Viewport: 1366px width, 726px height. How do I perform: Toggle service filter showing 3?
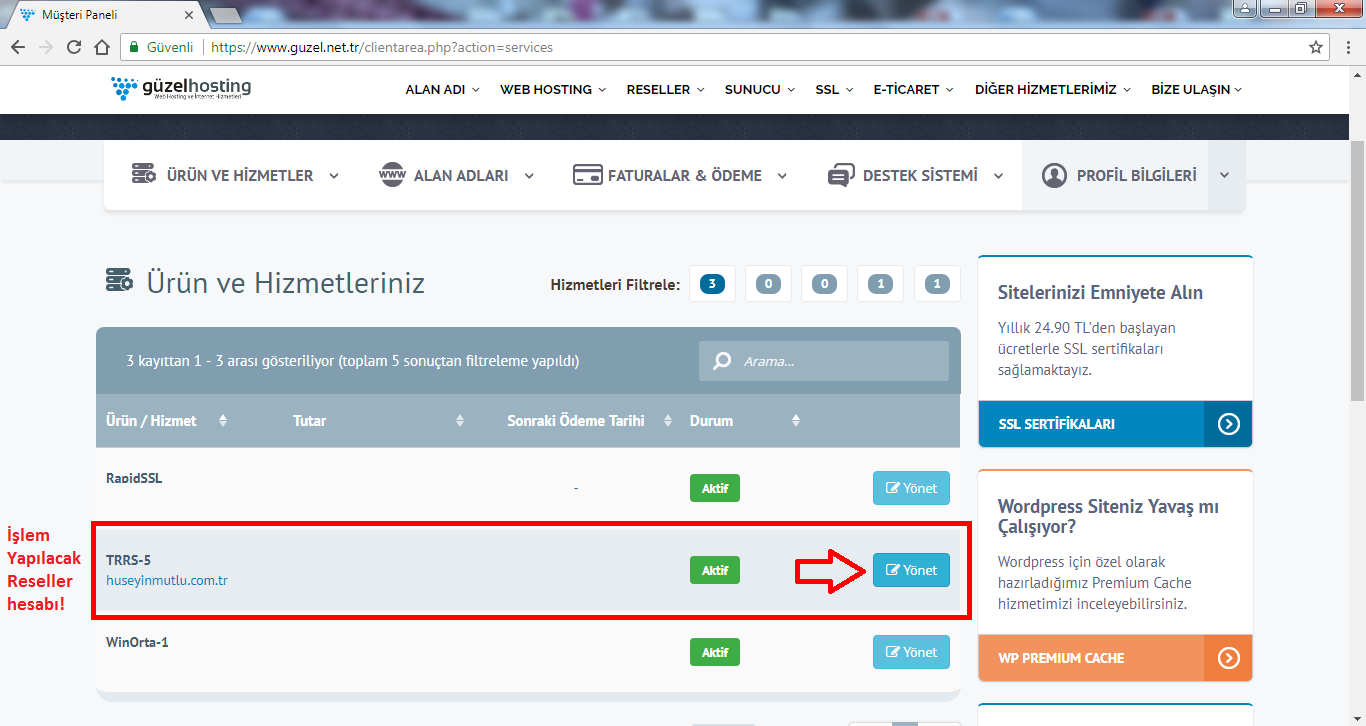click(x=712, y=284)
